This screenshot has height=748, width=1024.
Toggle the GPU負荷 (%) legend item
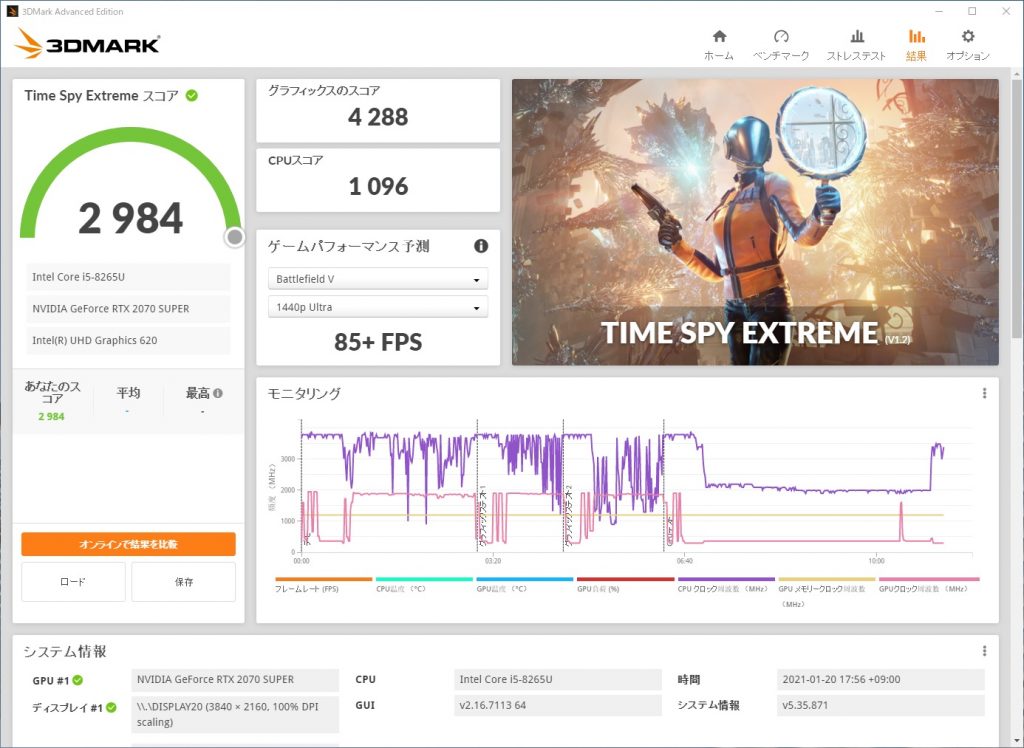625,584
